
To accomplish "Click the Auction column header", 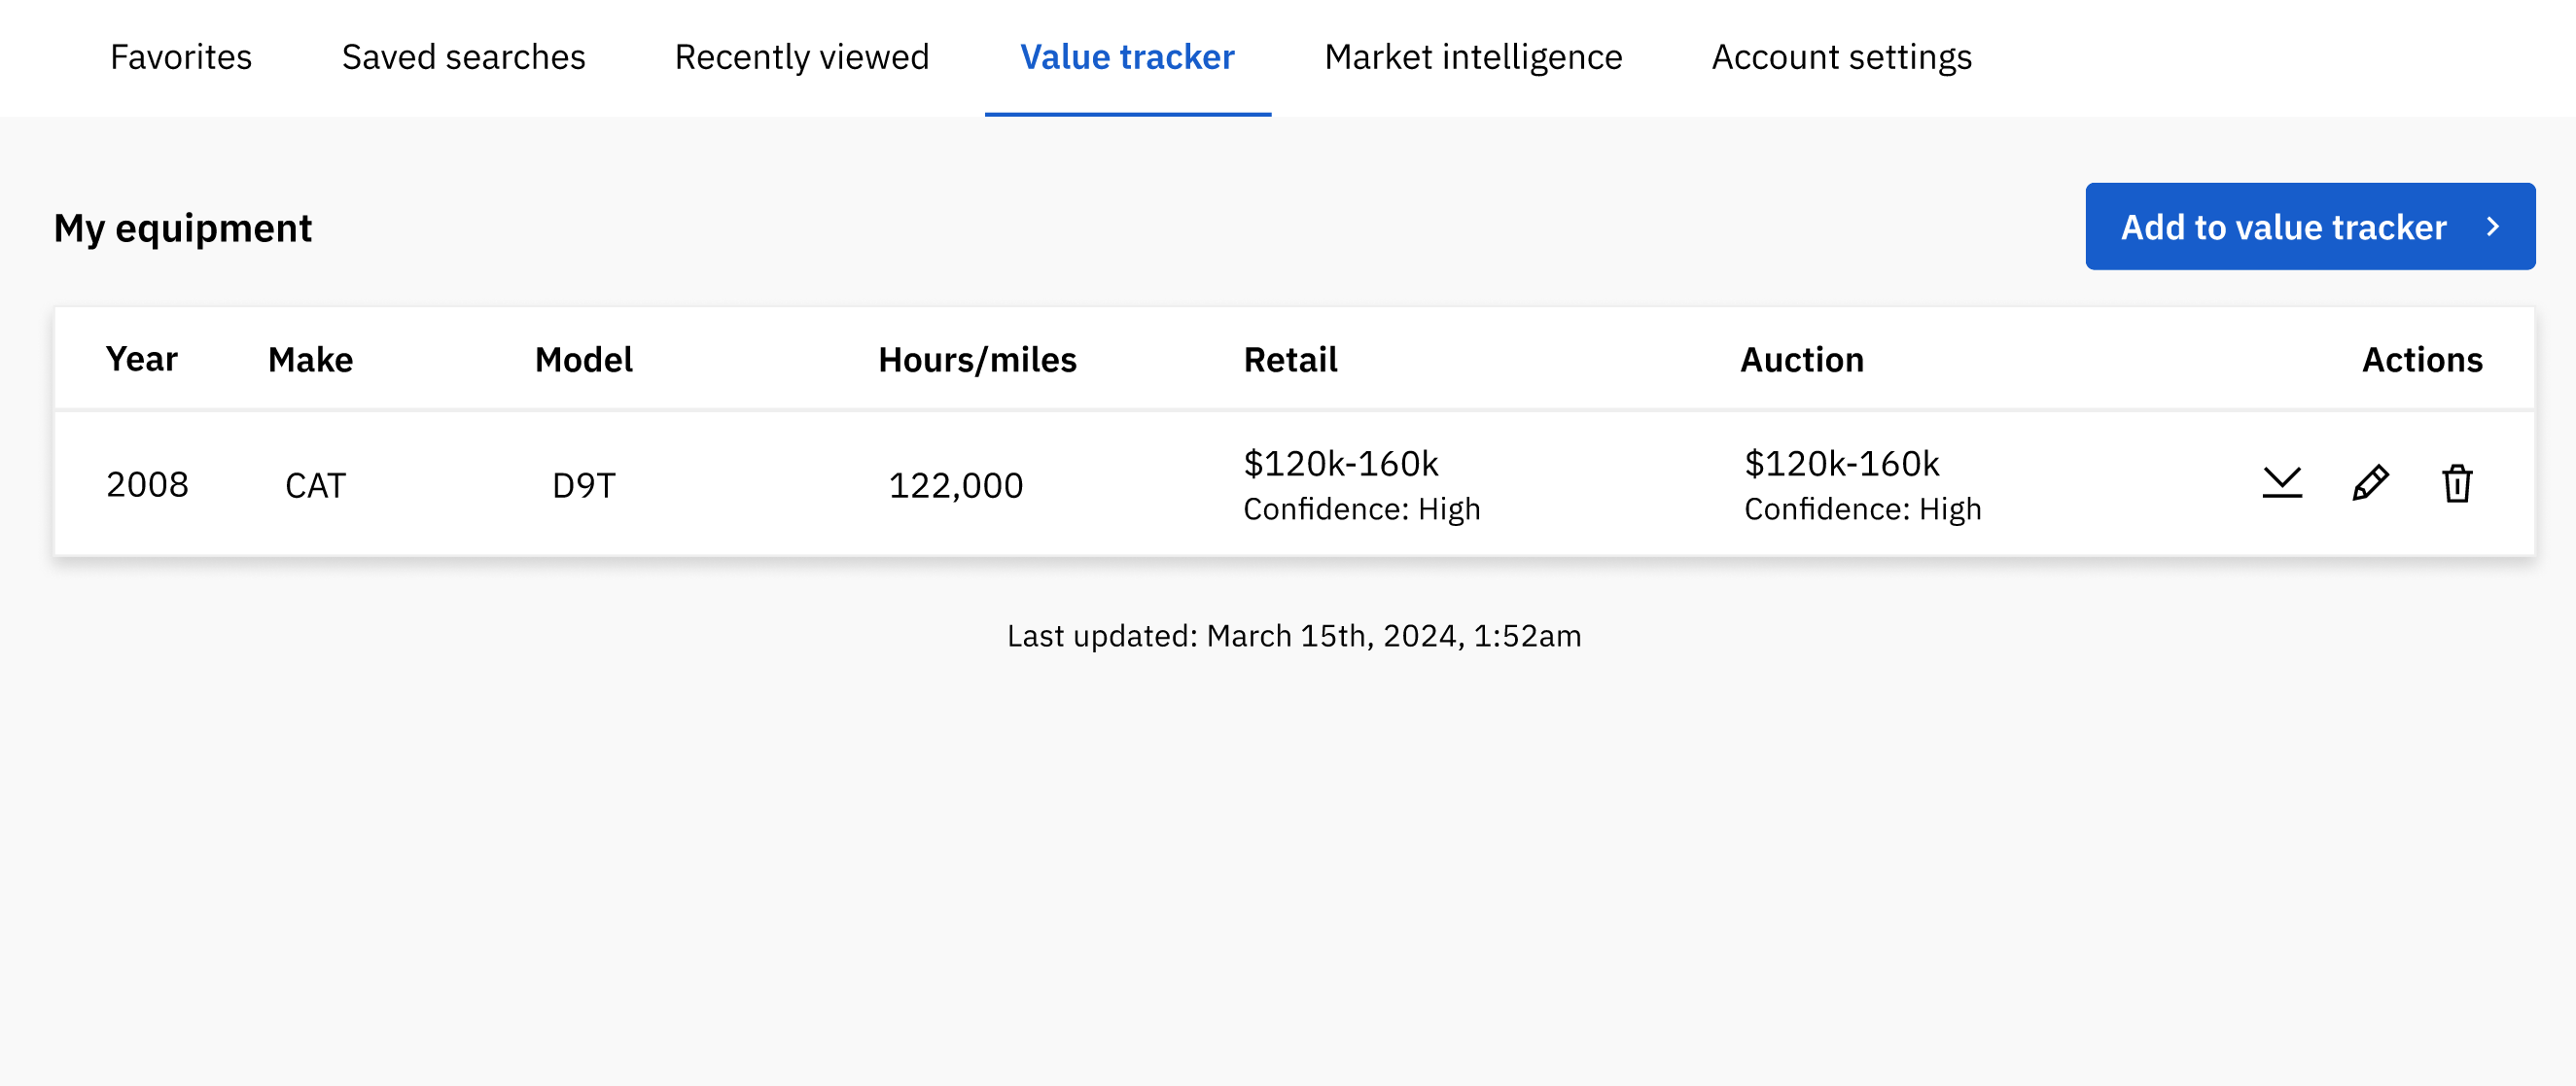I will (1801, 359).
